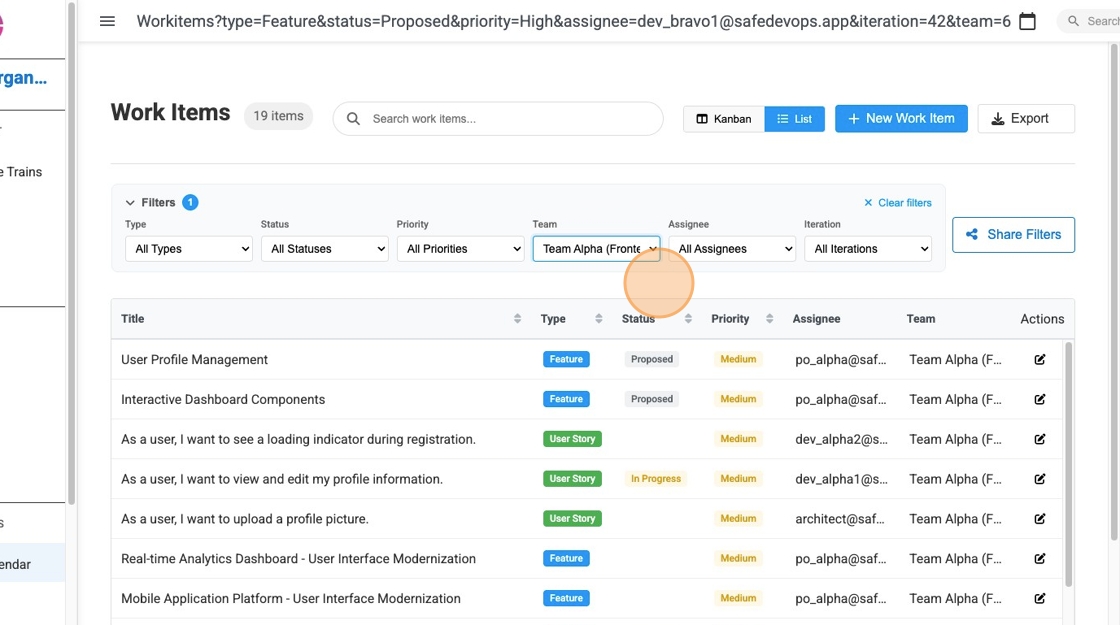Click the search work items input field

[x=497, y=118]
